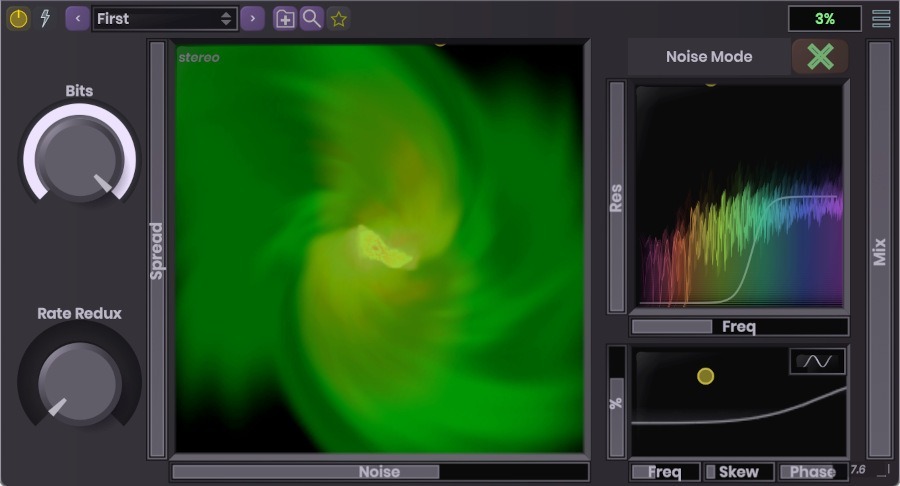This screenshot has height=486, width=900.
Task: Go to the next preset
Action: point(252,18)
